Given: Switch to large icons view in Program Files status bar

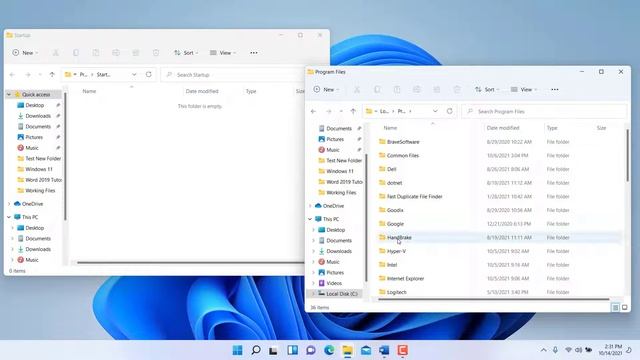Looking at the screenshot, I should (624, 307).
